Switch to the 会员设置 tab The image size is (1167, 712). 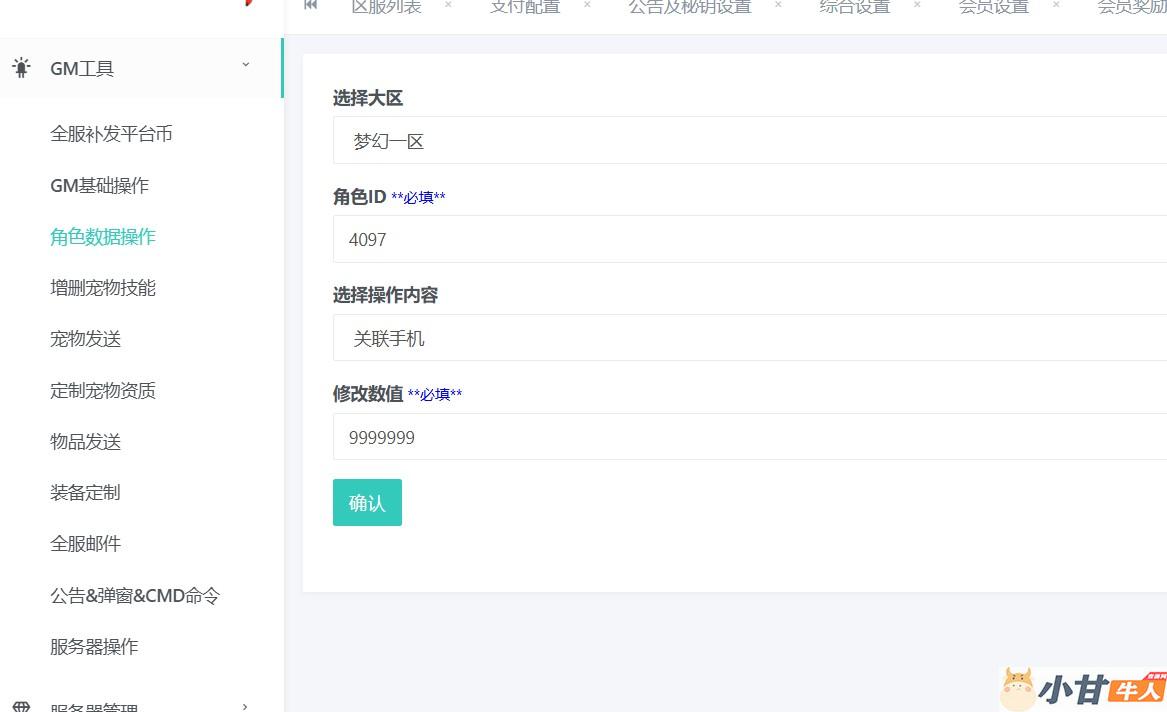pyautogui.click(x=993, y=7)
